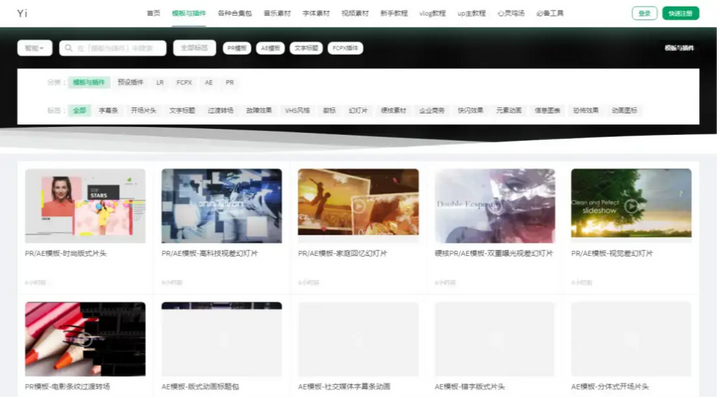The height and width of the screenshot is (398, 720).
Task: Select the 幻灯片 tag filter
Action: (x=358, y=111)
